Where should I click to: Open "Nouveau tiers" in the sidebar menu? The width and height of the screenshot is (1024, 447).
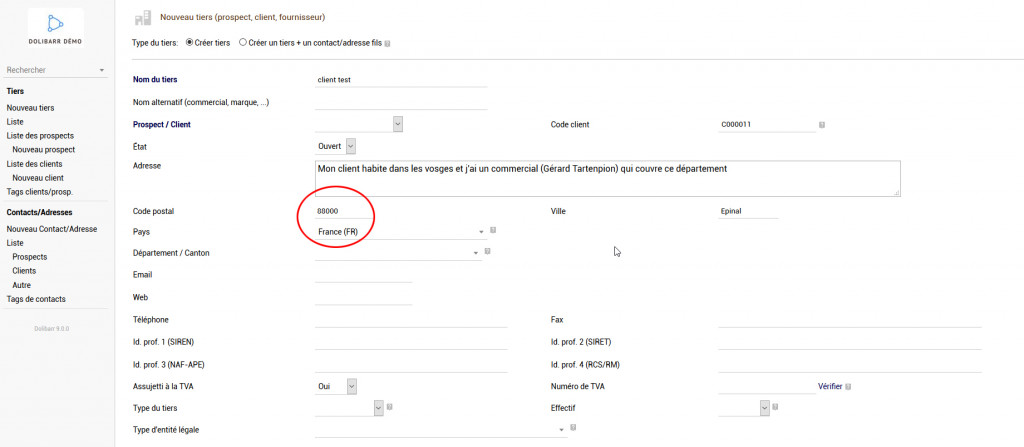30,107
